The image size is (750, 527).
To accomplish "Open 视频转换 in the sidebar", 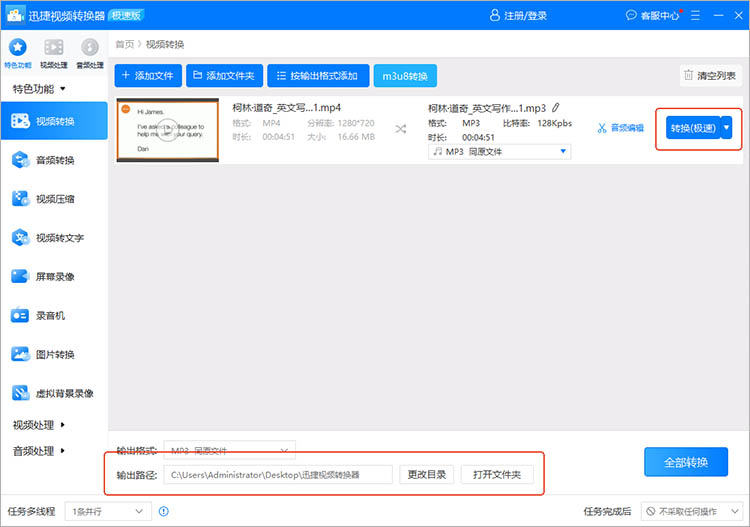I will (54, 121).
